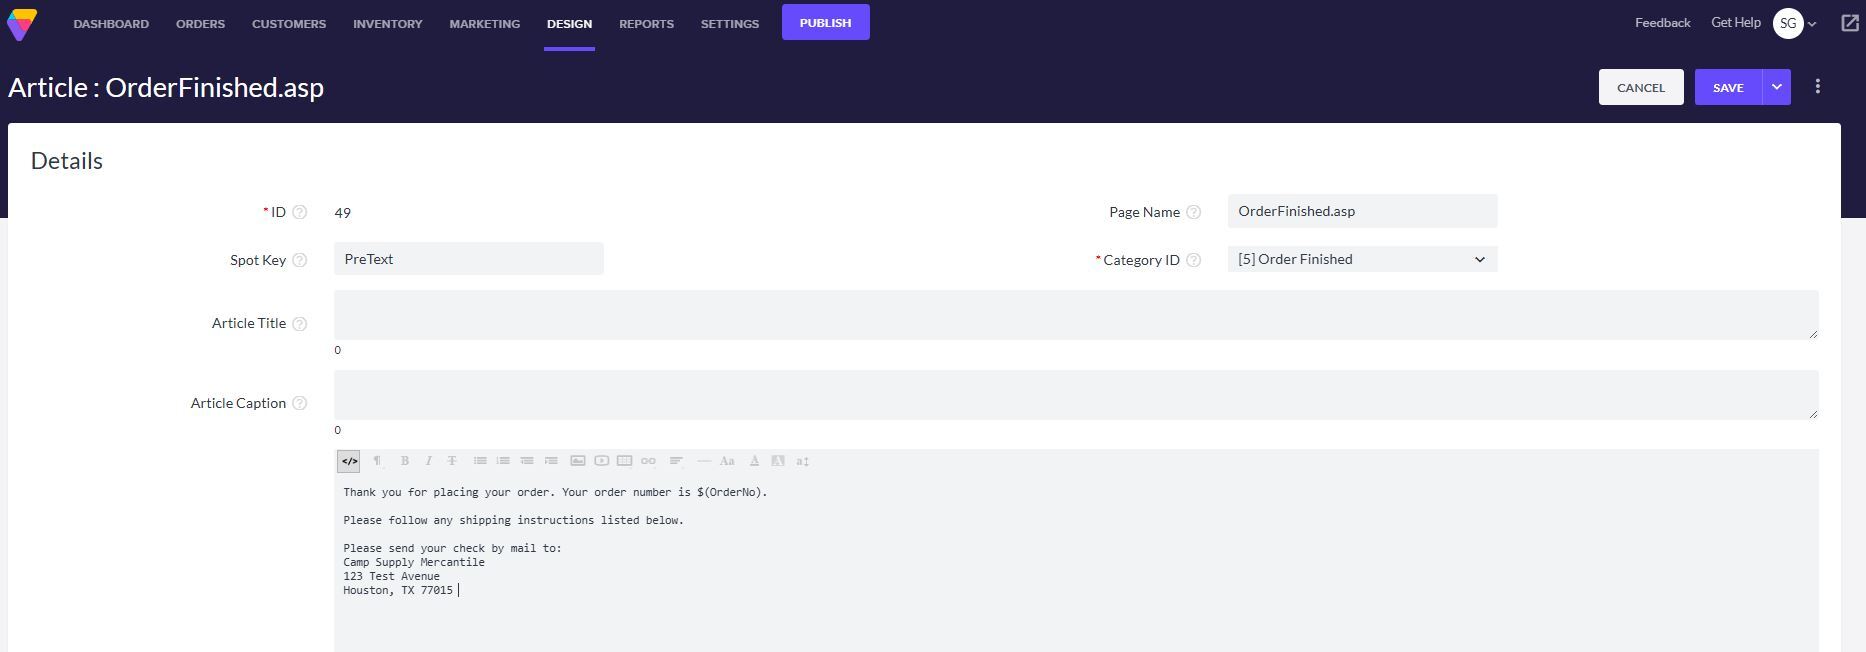Cancel editing the article

pos(1640,87)
